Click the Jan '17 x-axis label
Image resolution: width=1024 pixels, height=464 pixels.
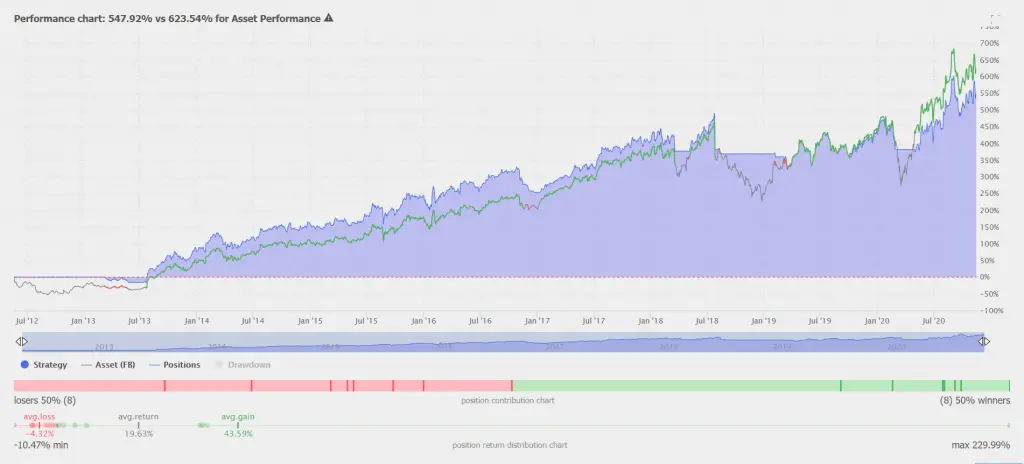click(537, 321)
